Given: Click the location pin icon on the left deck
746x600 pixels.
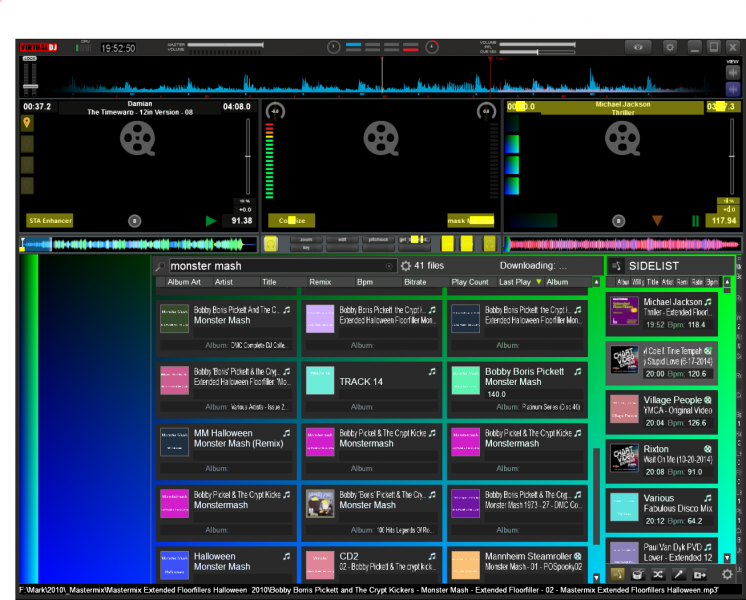Looking at the screenshot, I should point(28,123).
